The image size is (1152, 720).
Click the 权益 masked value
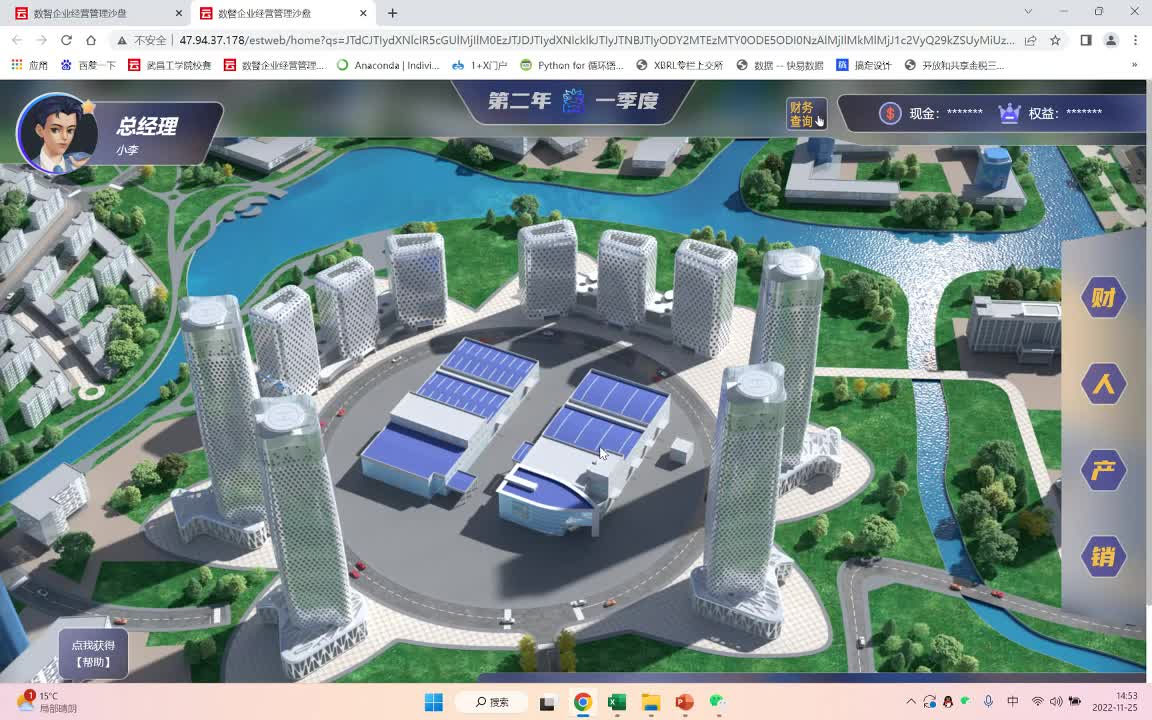click(x=1084, y=112)
